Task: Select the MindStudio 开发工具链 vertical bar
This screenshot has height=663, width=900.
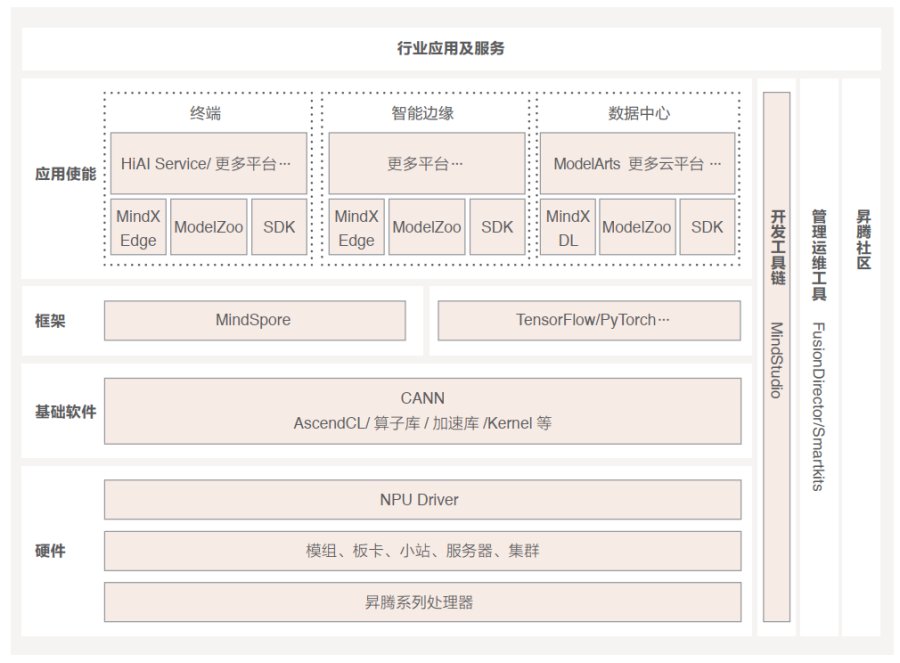Action: tap(777, 357)
